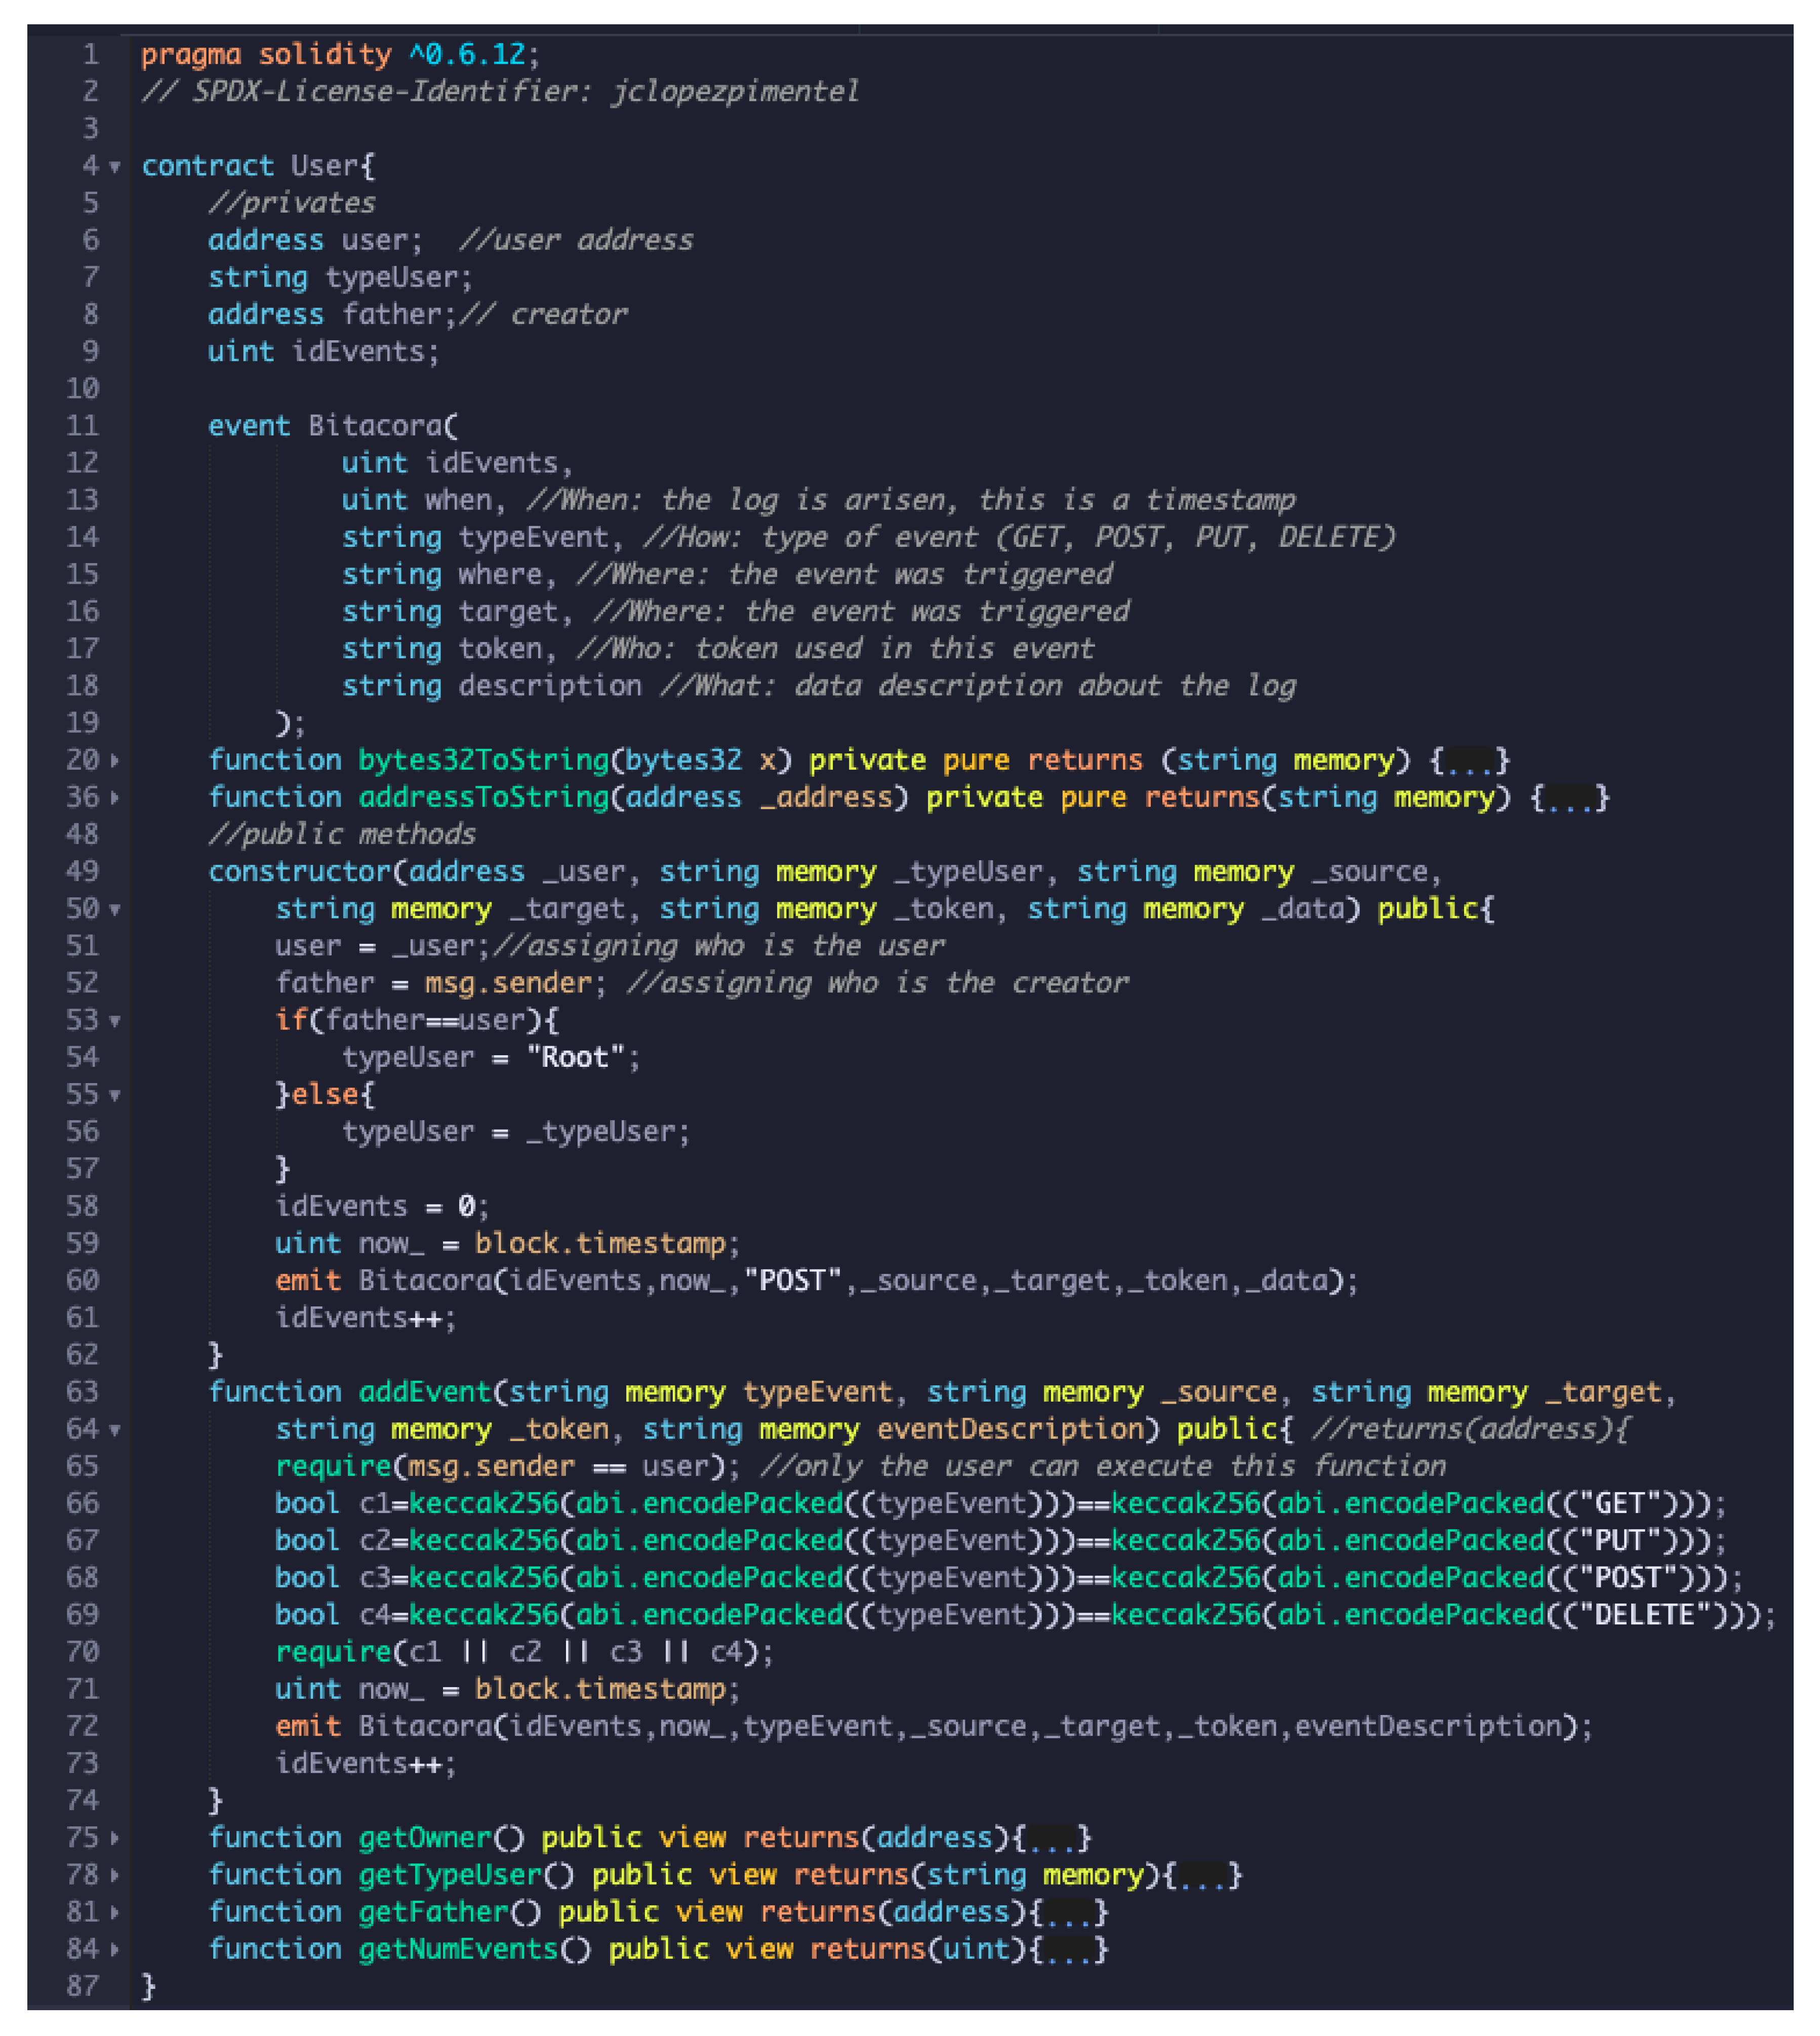1820x2036 pixels.
Task: Expand folded bytes32ToString function at line 20
Action: pos(115,761)
